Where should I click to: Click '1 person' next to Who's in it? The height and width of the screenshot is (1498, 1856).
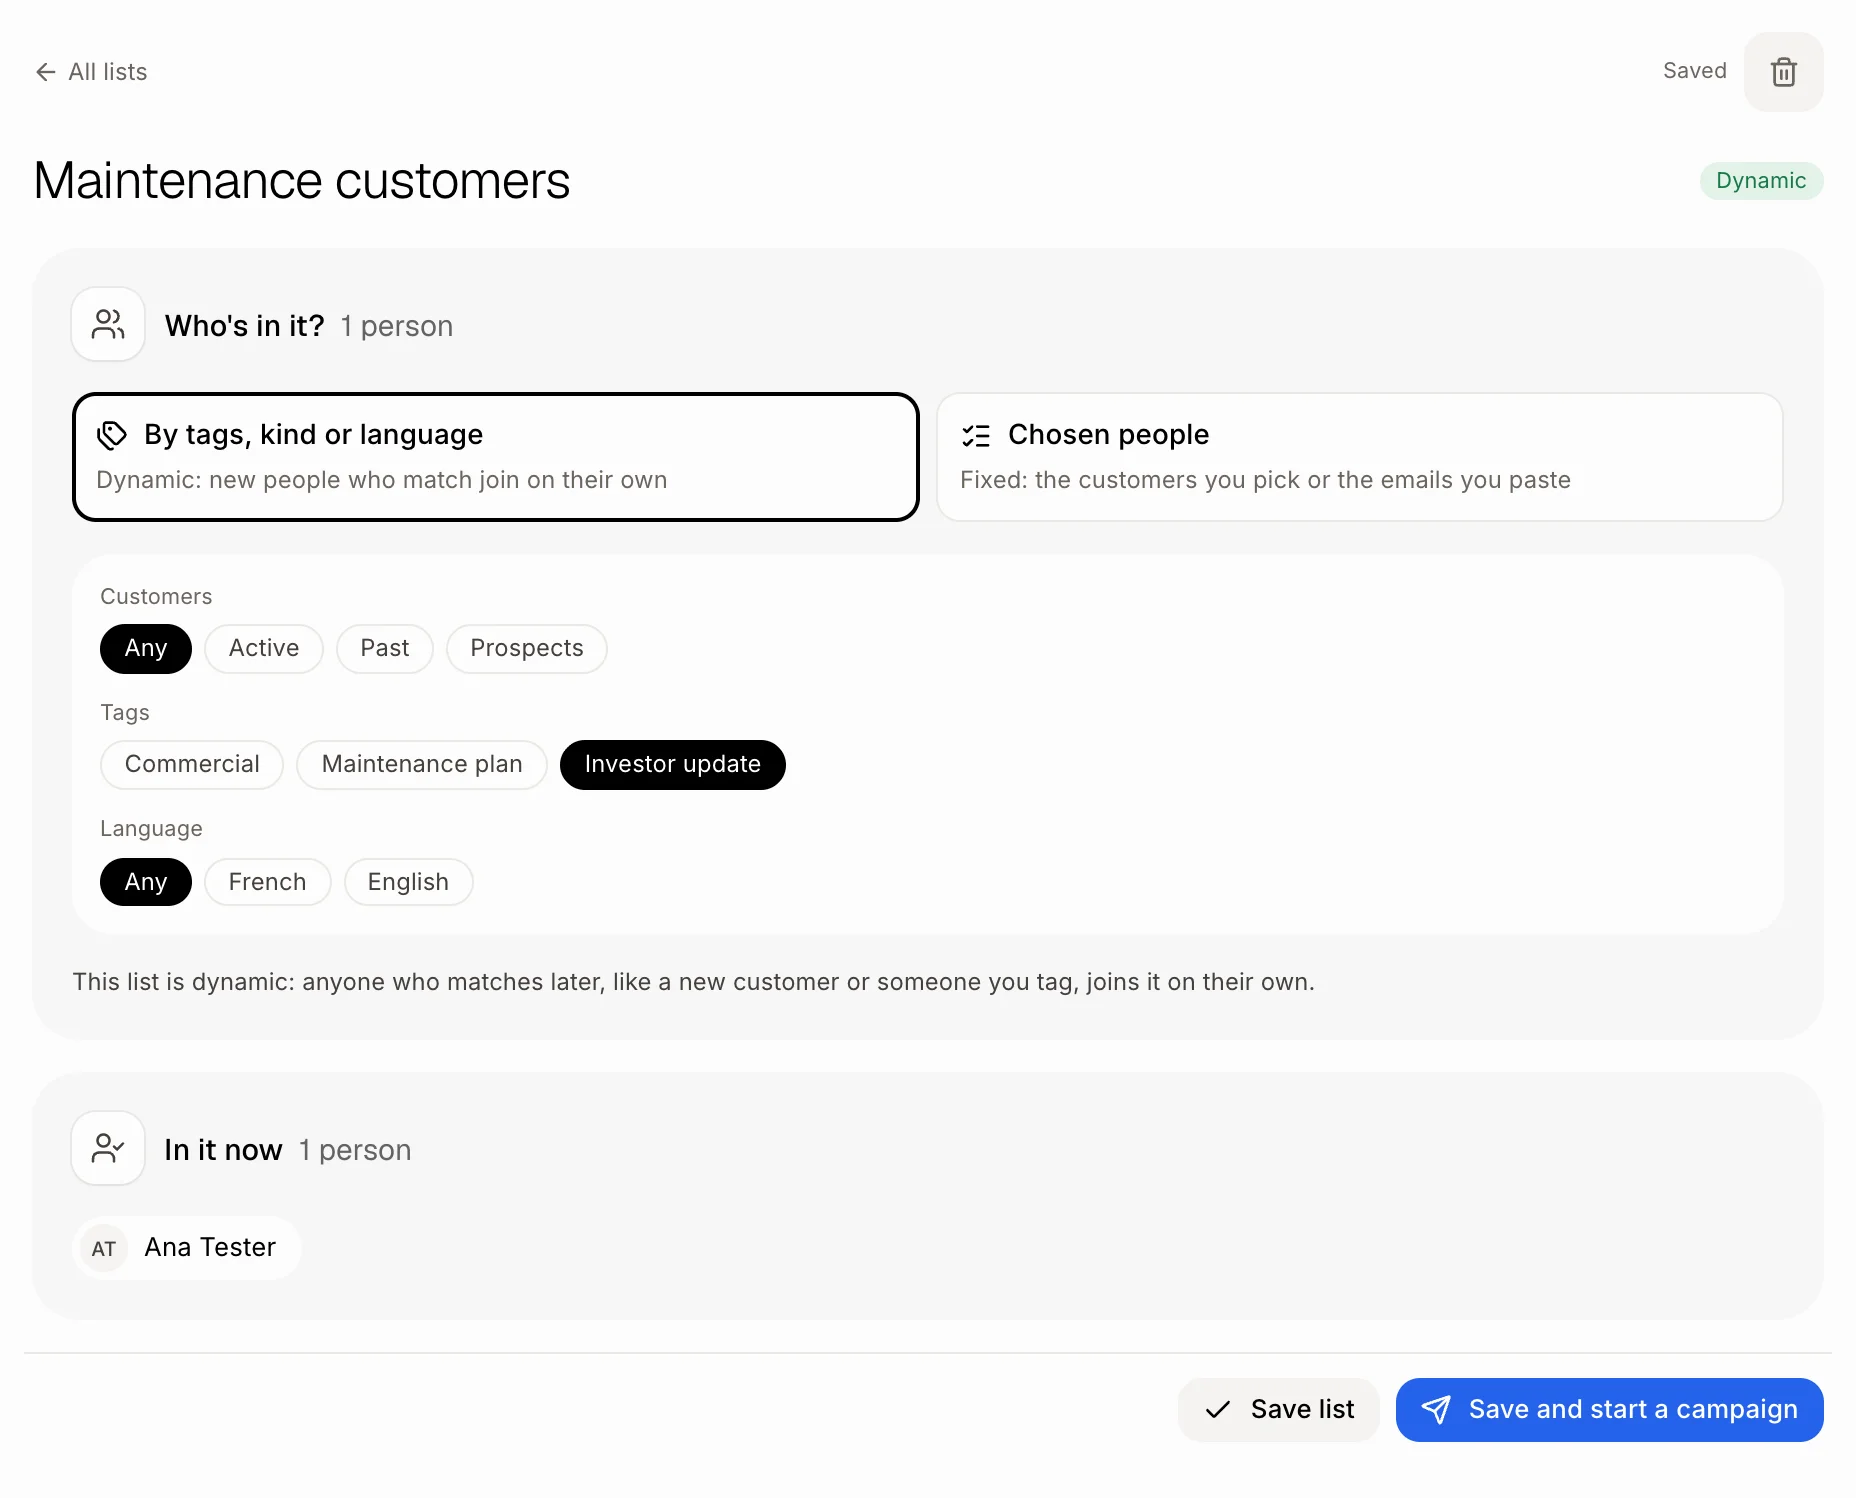397,326
